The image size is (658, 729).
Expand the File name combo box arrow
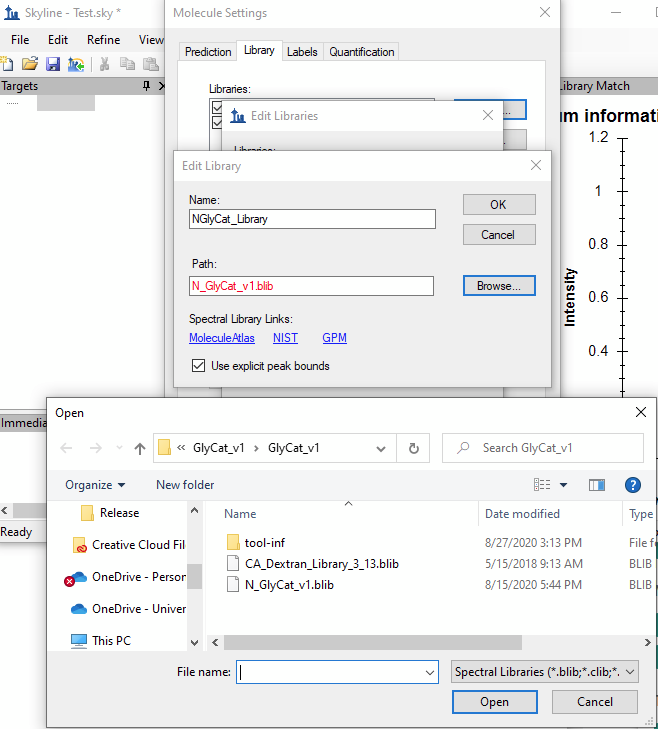(429, 672)
